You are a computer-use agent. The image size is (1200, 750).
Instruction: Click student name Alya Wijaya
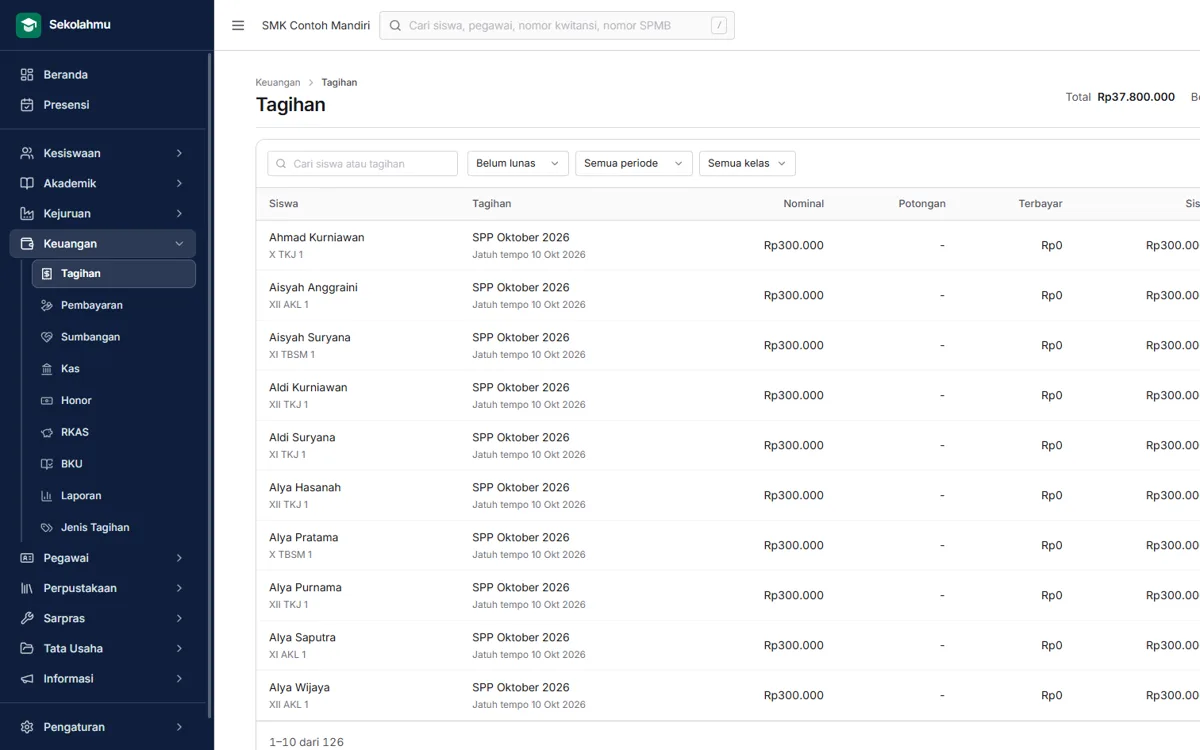point(299,688)
